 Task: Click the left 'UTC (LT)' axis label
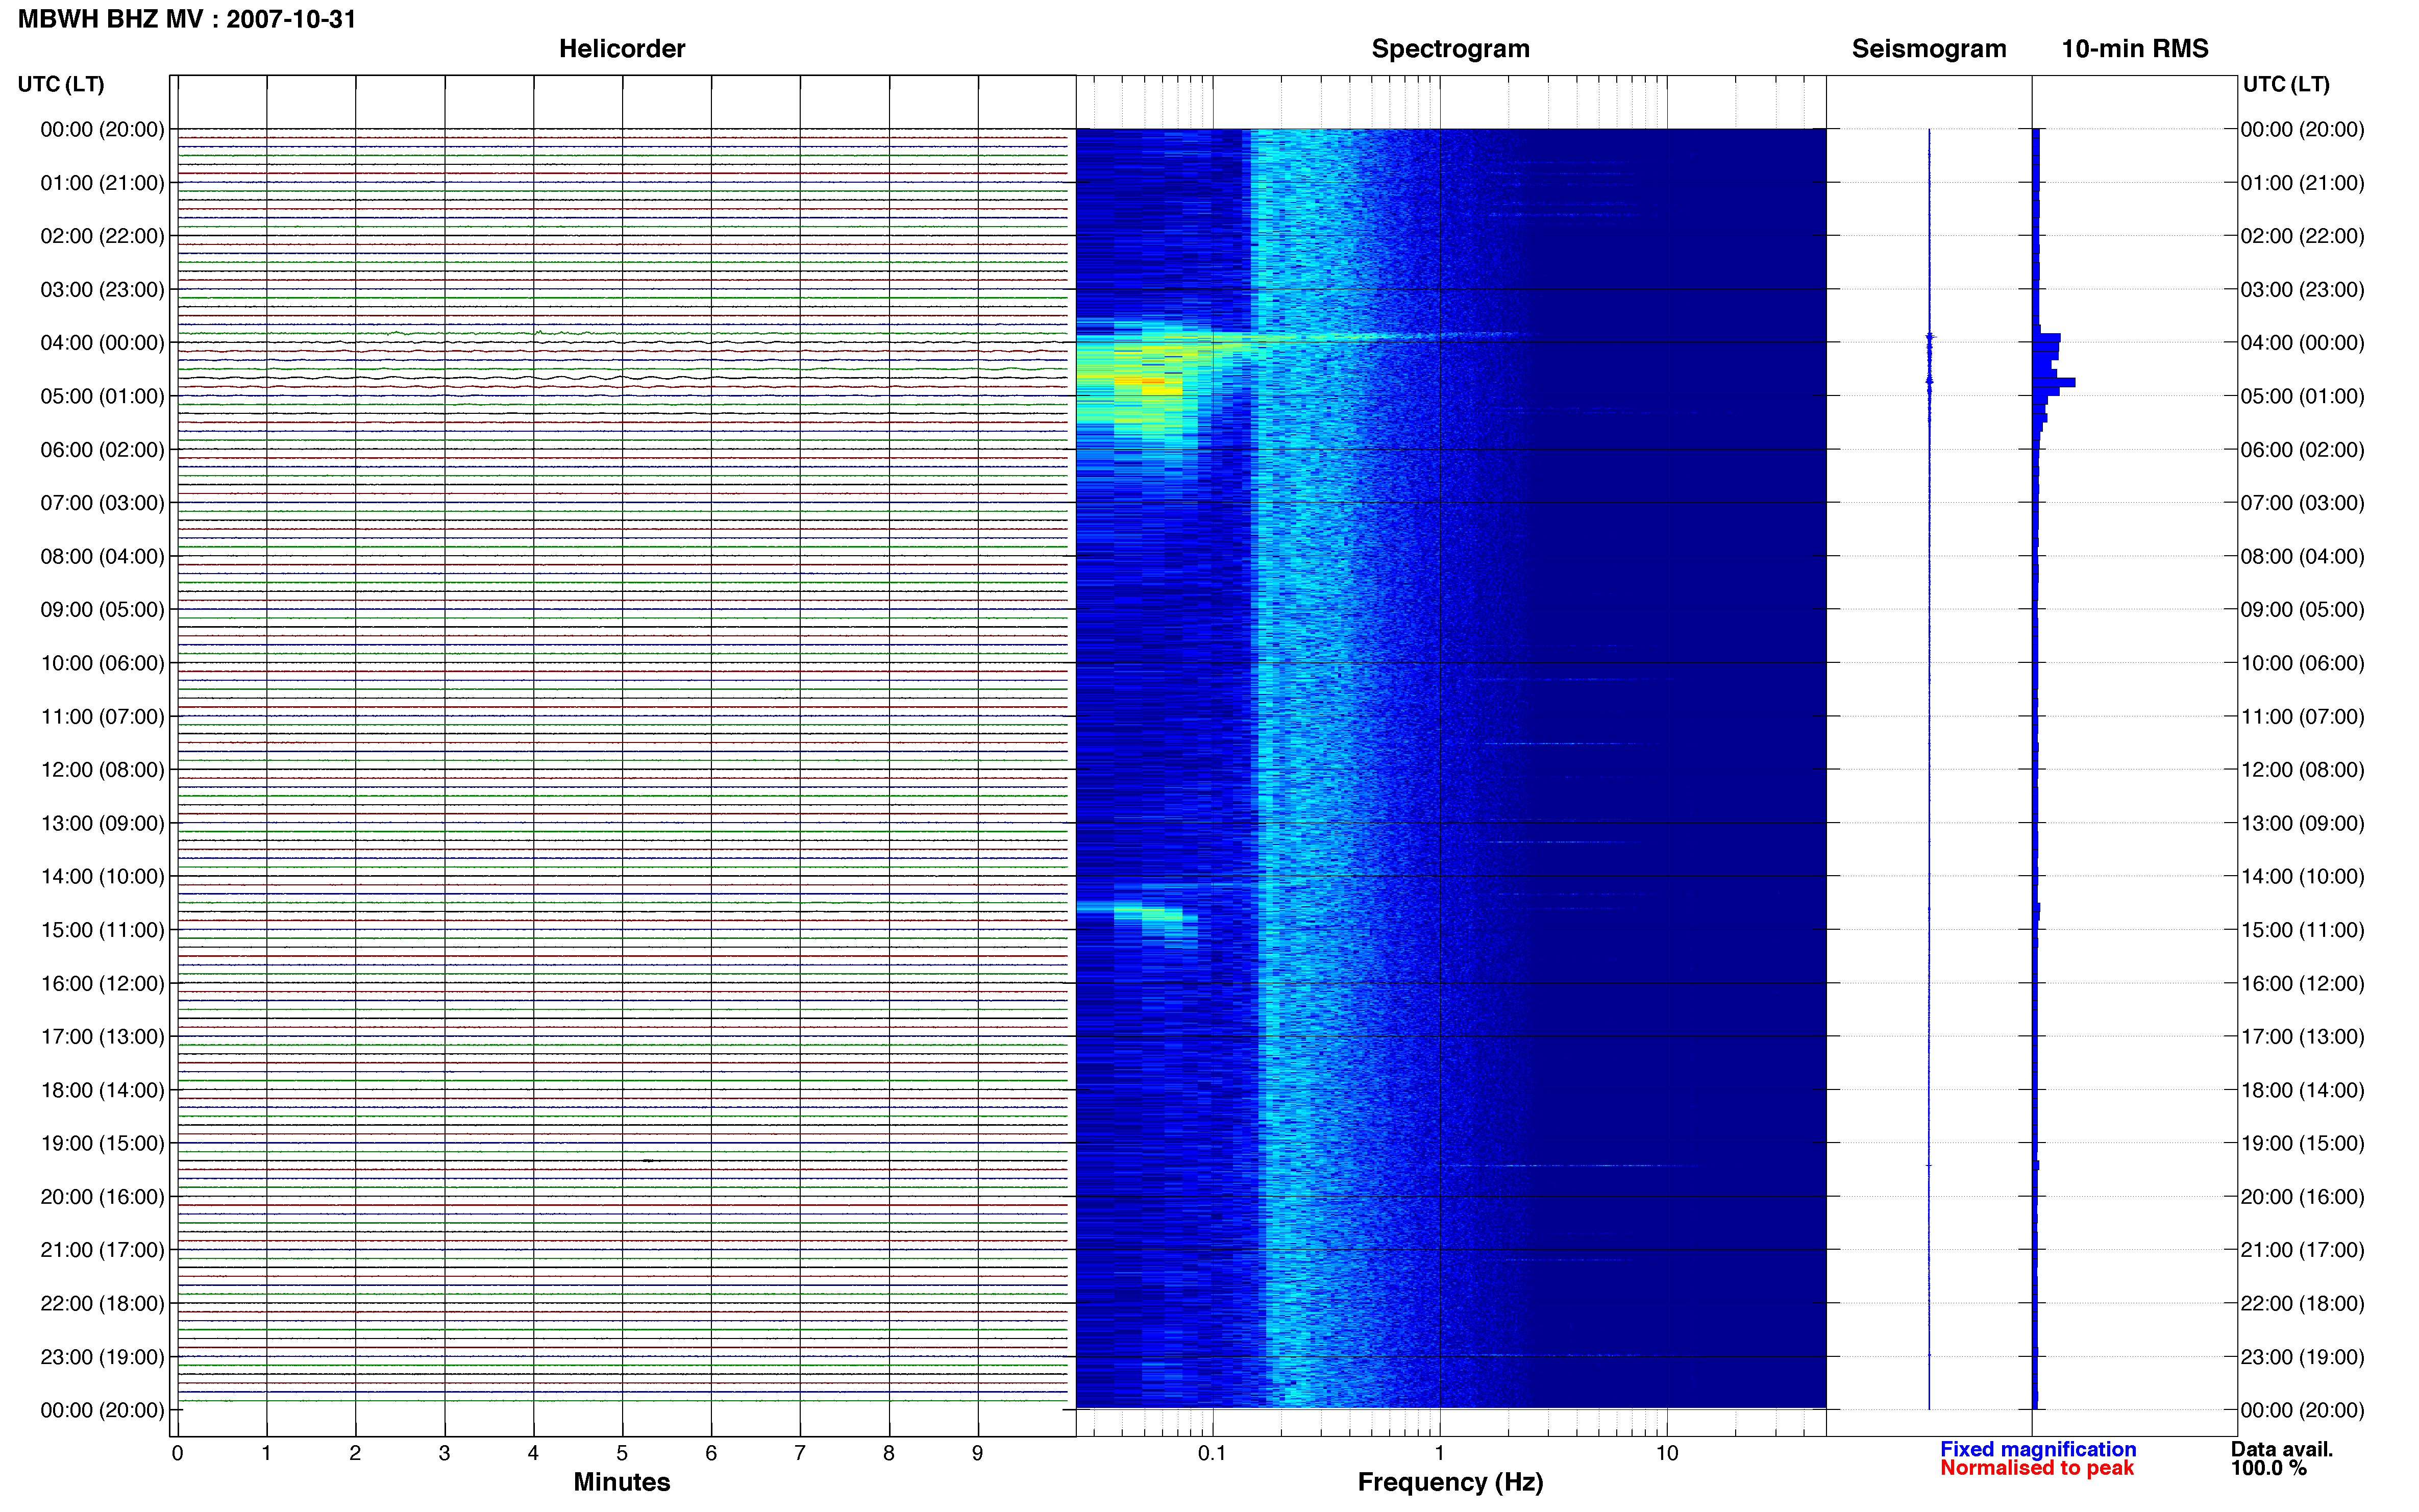click(61, 84)
